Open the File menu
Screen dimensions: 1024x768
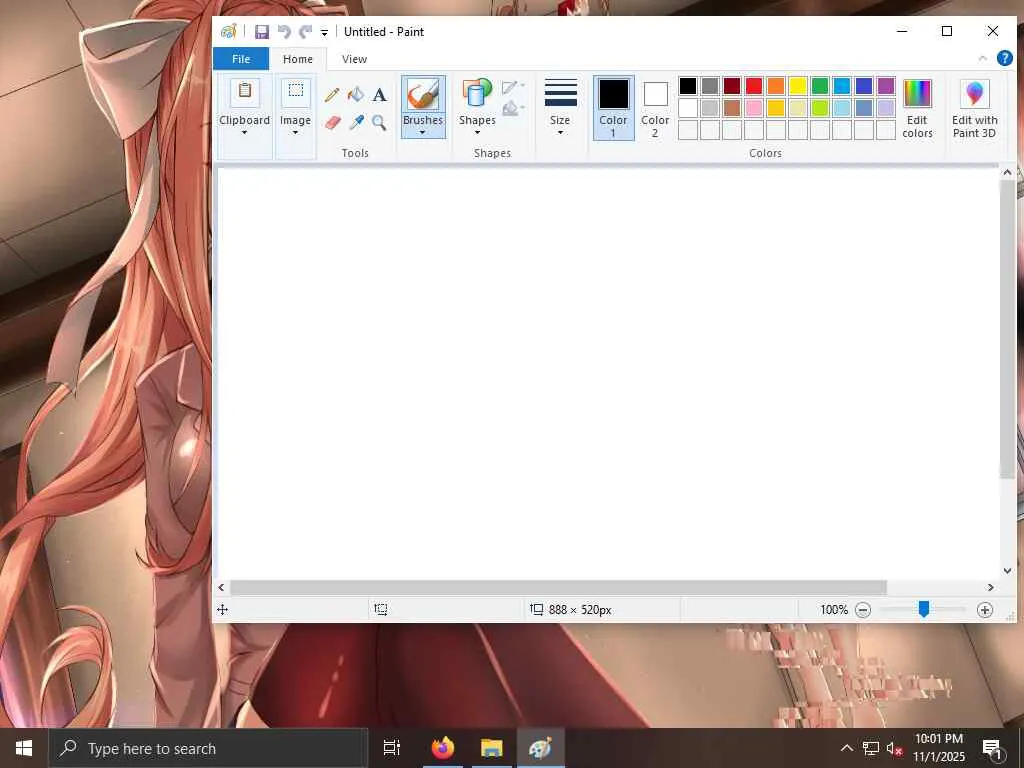pyautogui.click(x=241, y=59)
